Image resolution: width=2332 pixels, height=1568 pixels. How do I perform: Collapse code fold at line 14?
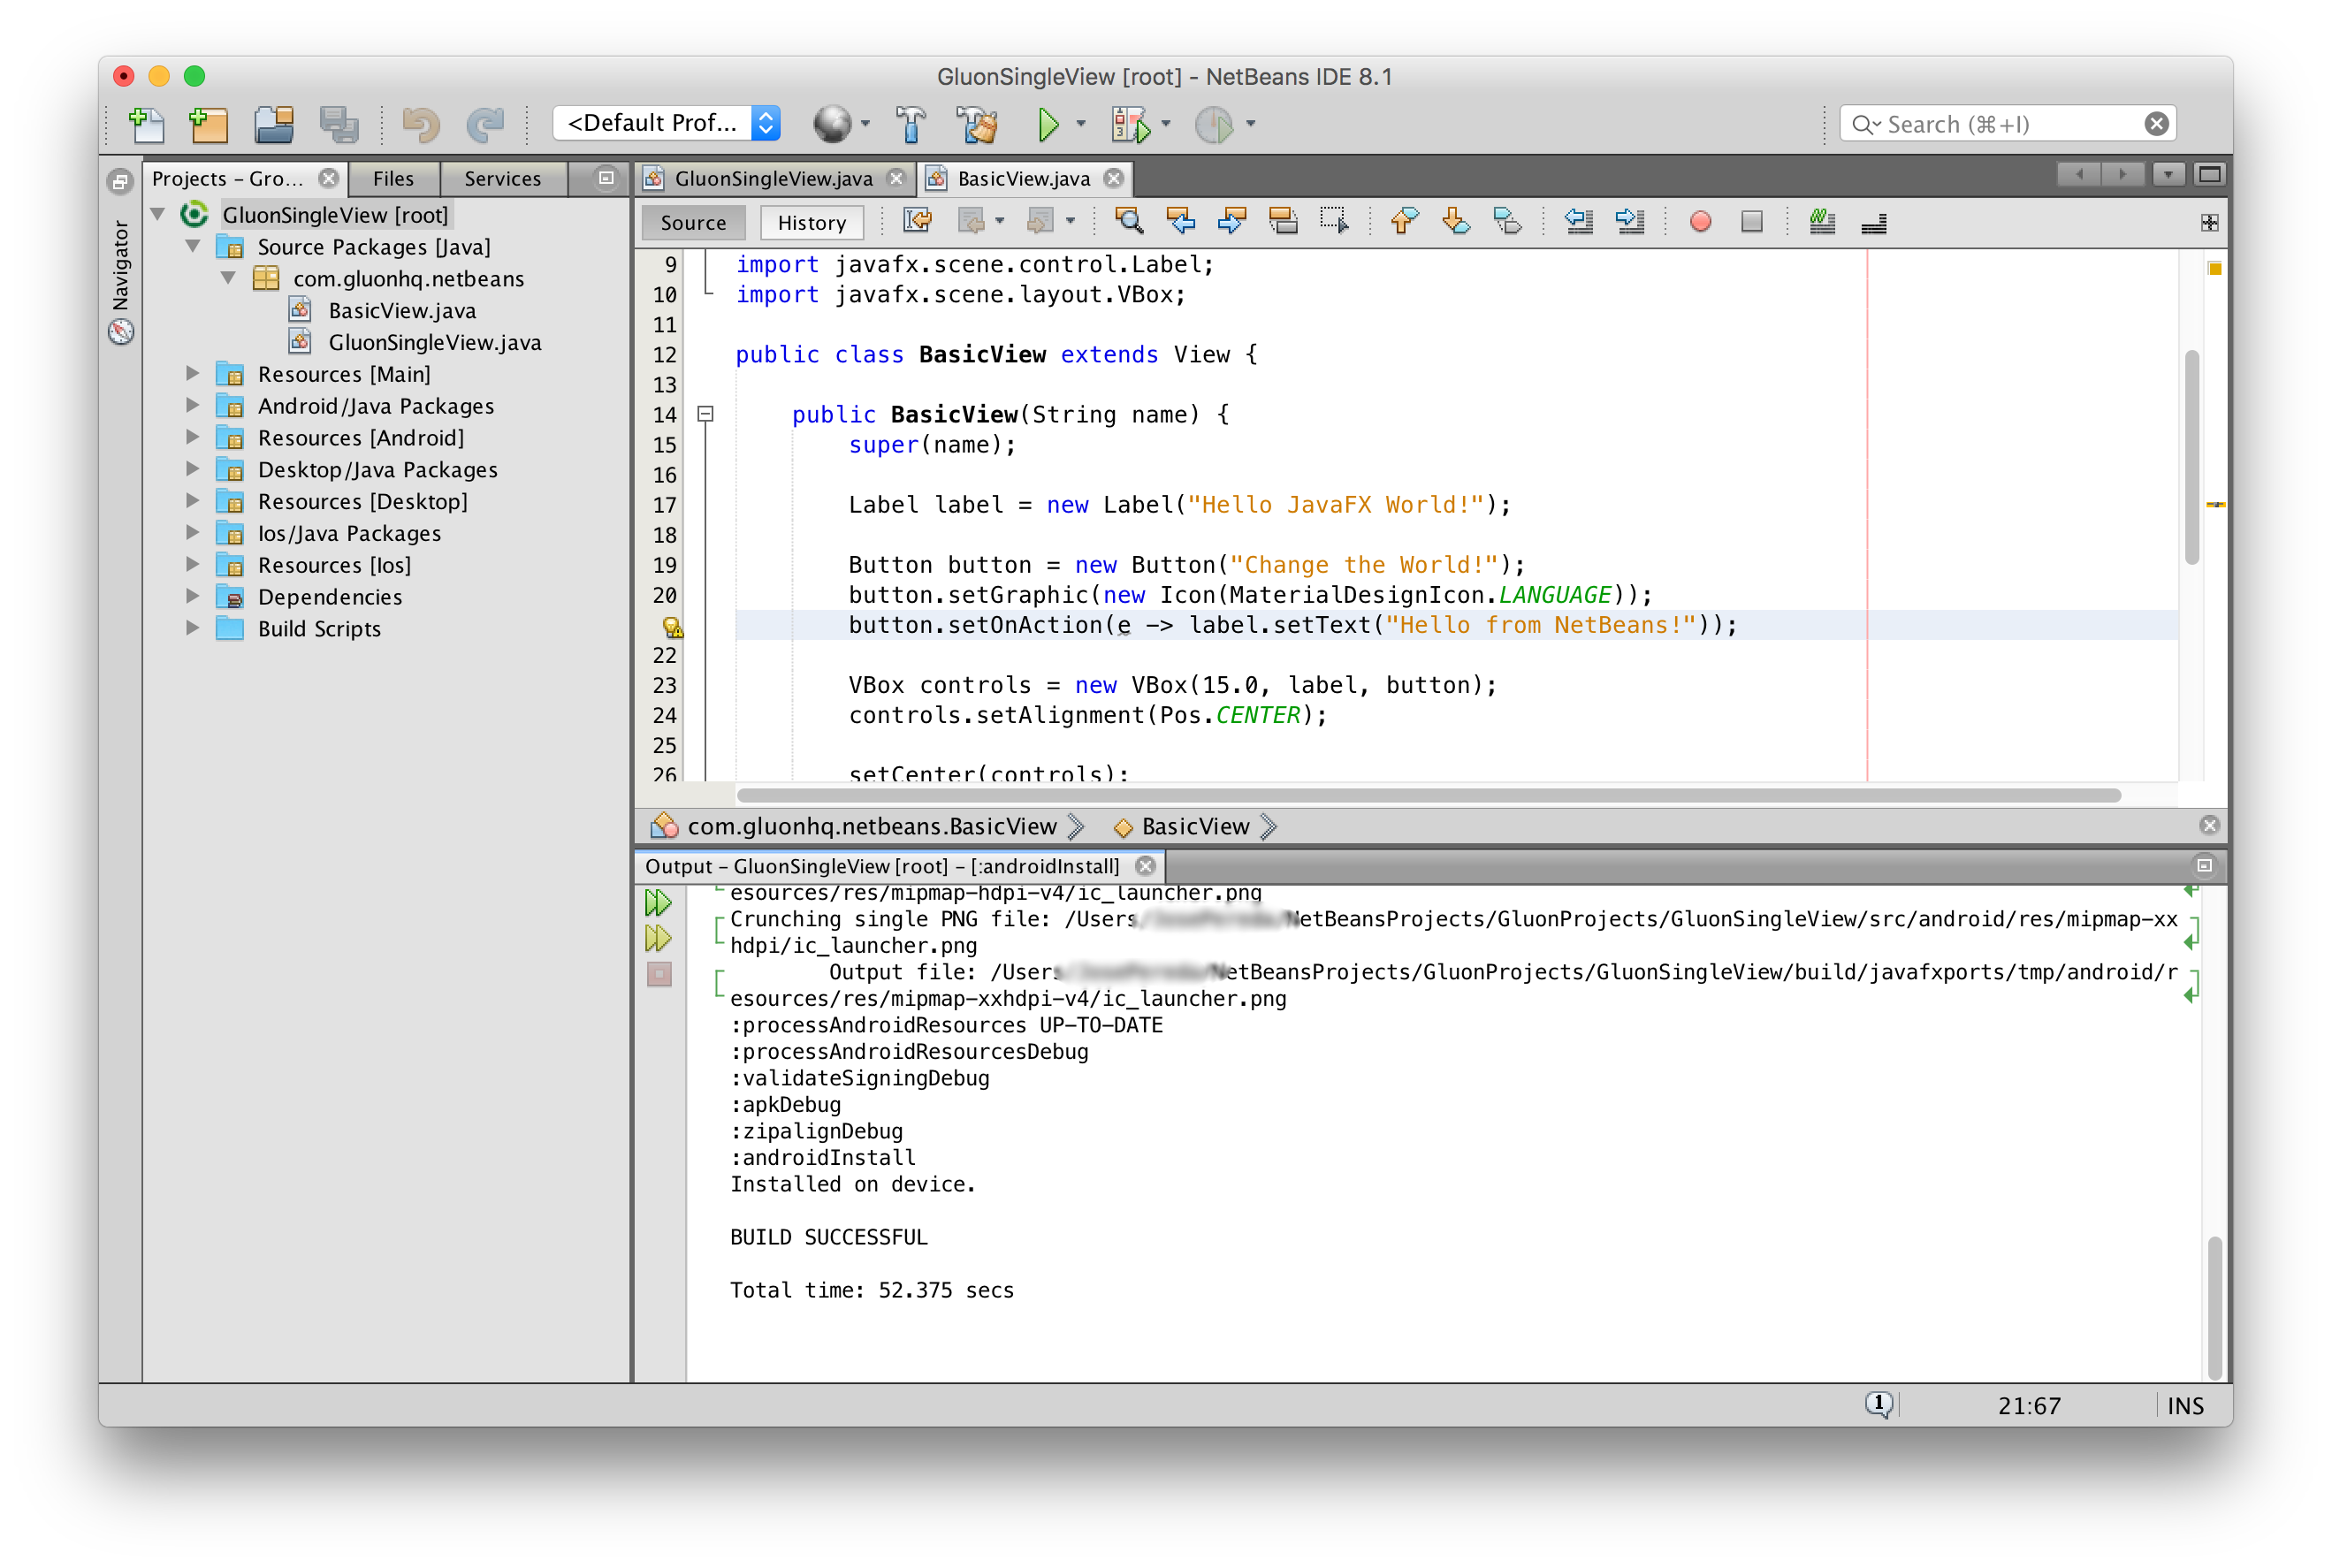(x=705, y=413)
